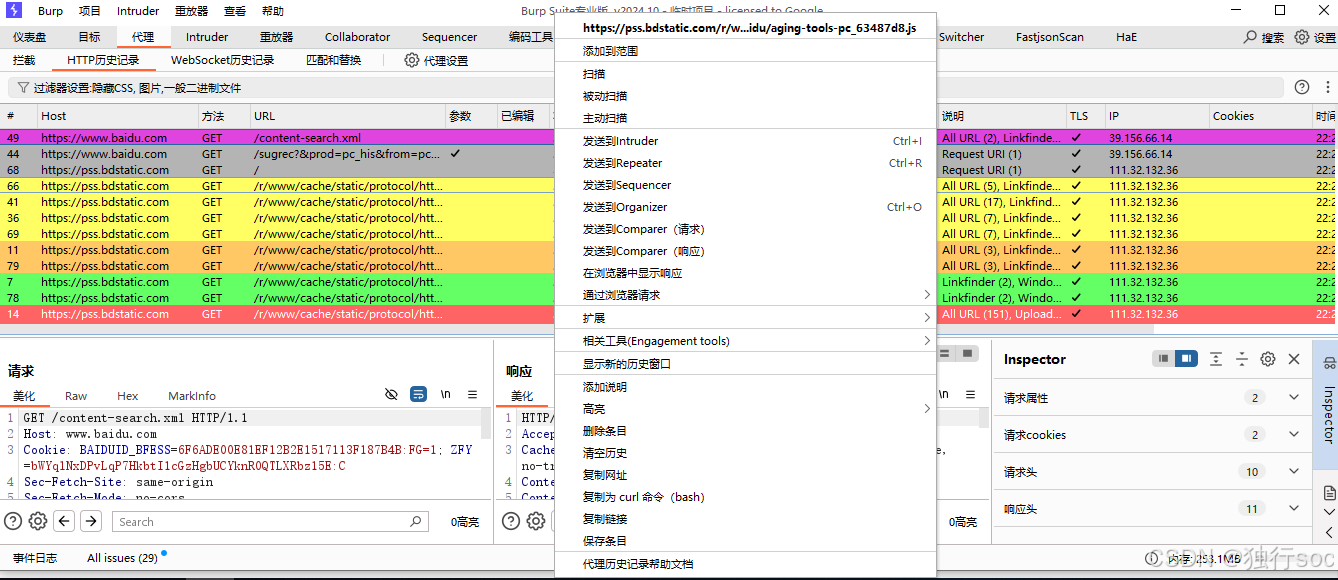
Task: Click Inspector vertical side tab
Action: (x=1328, y=406)
